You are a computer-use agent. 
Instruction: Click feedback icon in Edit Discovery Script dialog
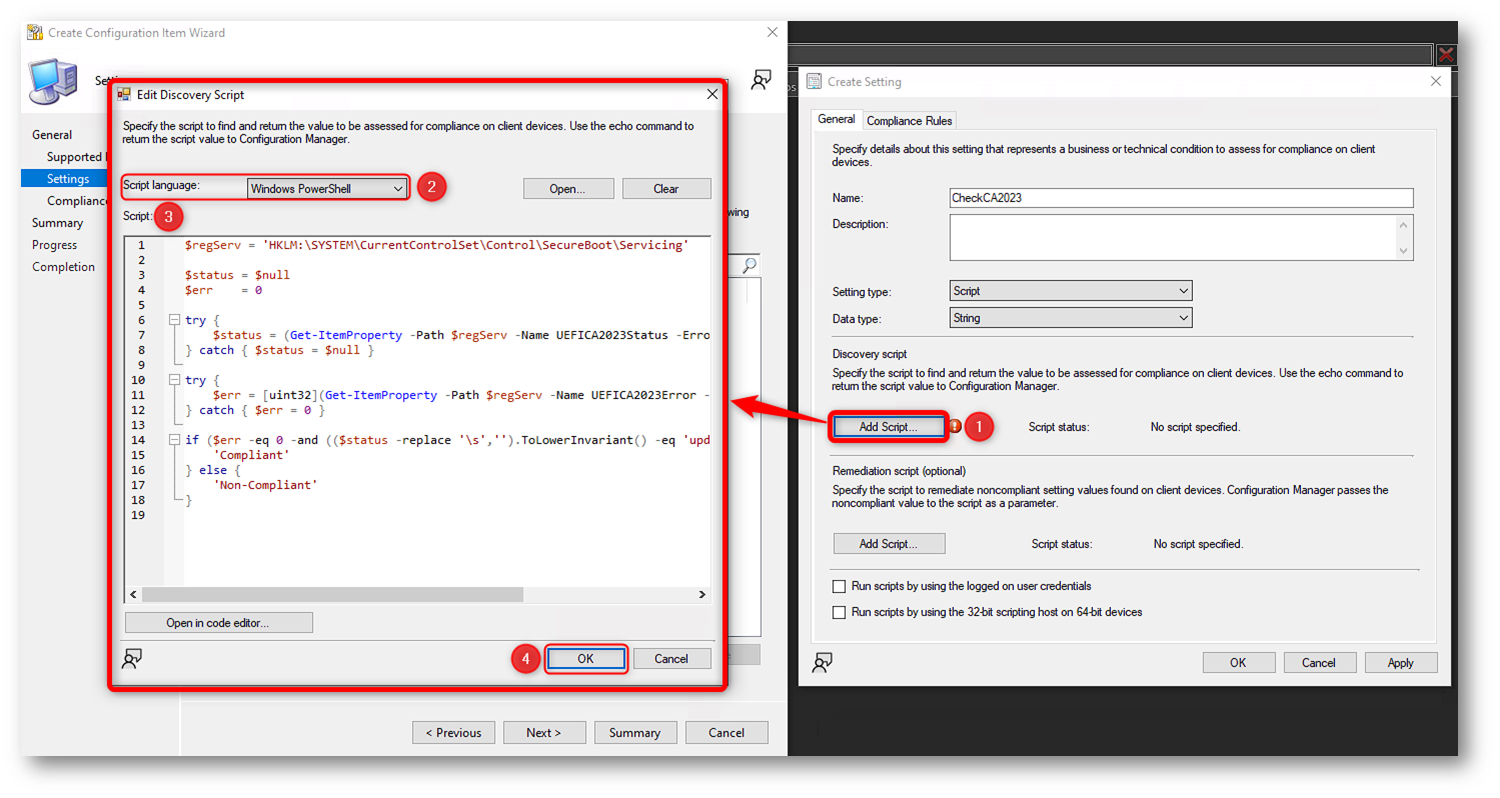click(x=131, y=658)
